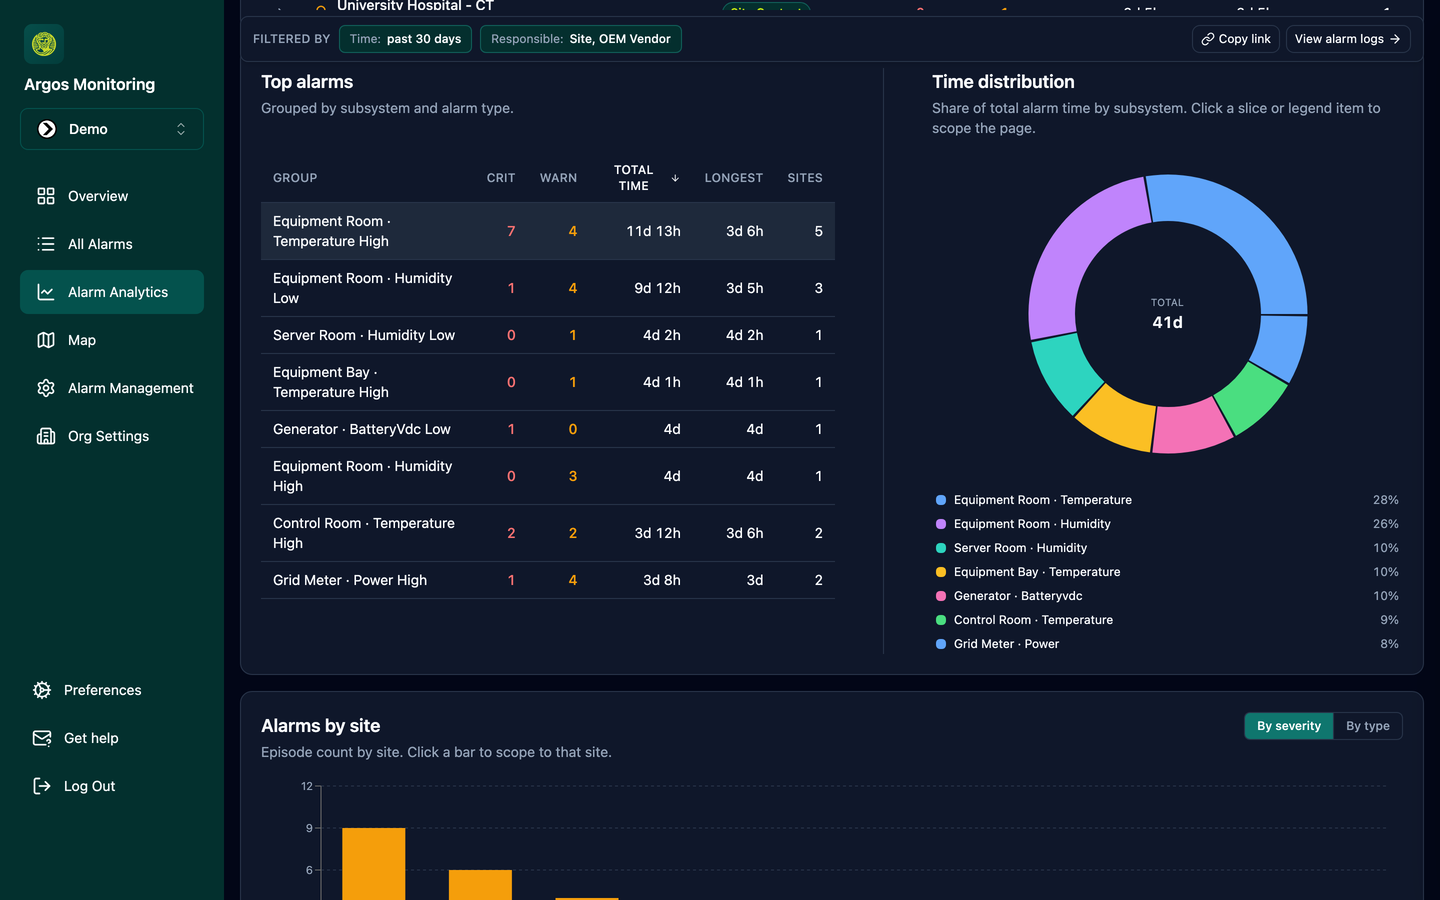Image resolution: width=1440 pixels, height=900 pixels.
Task: Sort by SITES column header
Action: coord(805,178)
